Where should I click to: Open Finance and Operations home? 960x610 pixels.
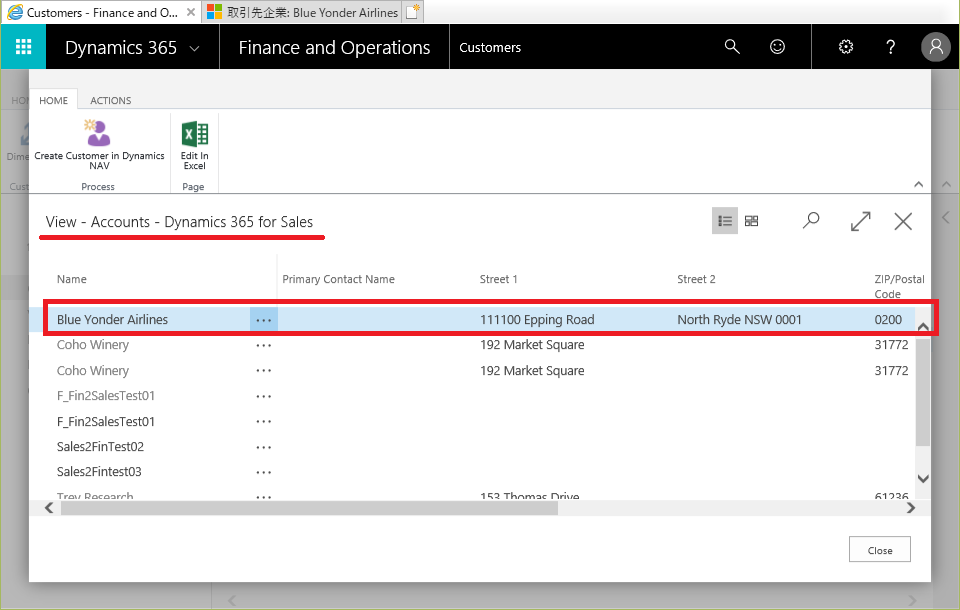[334, 47]
